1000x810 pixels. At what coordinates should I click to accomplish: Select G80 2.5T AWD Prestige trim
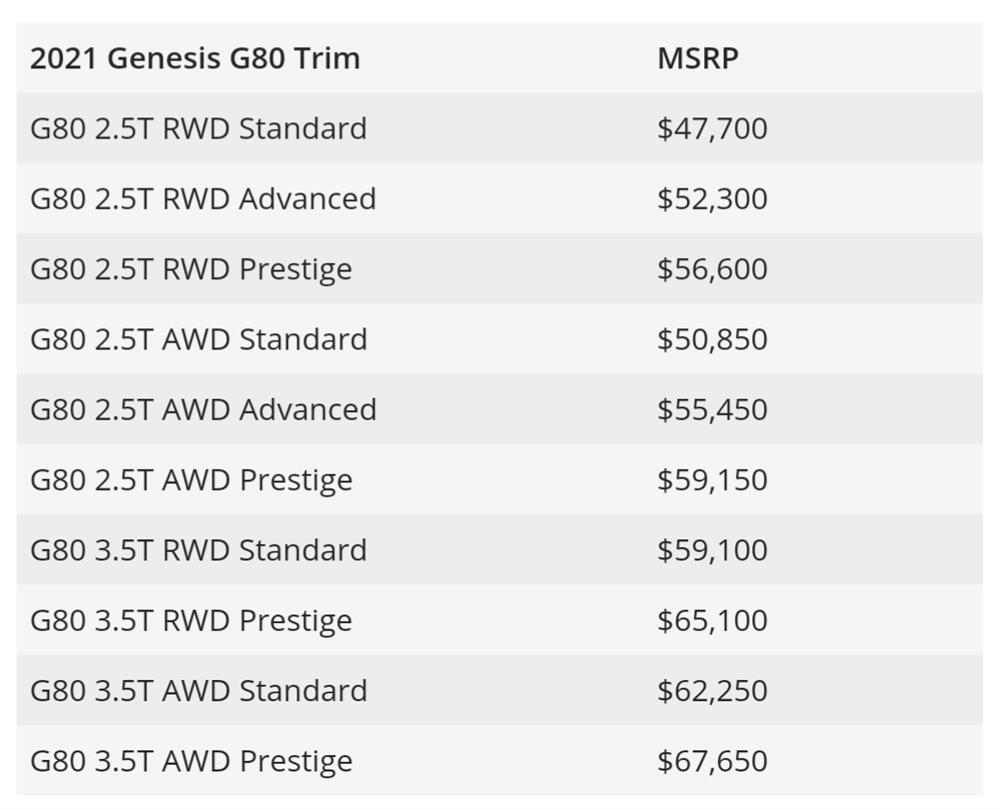pos(191,481)
